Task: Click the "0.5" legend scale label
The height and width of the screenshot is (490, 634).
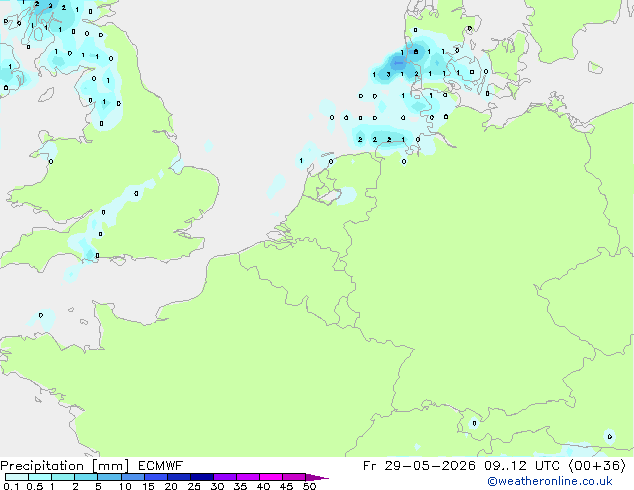Action: point(35,486)
